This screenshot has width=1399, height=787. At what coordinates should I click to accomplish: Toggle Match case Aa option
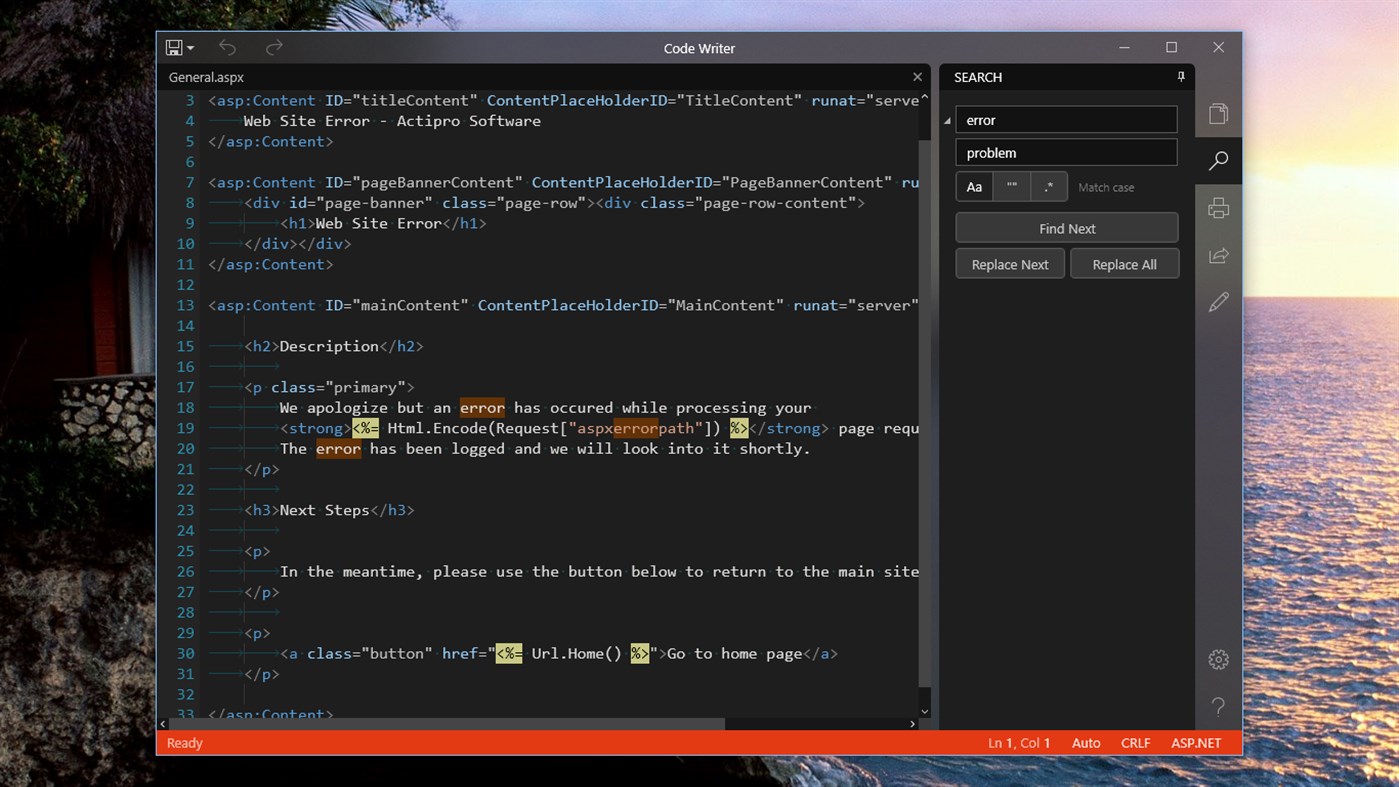tap(974, 187)
